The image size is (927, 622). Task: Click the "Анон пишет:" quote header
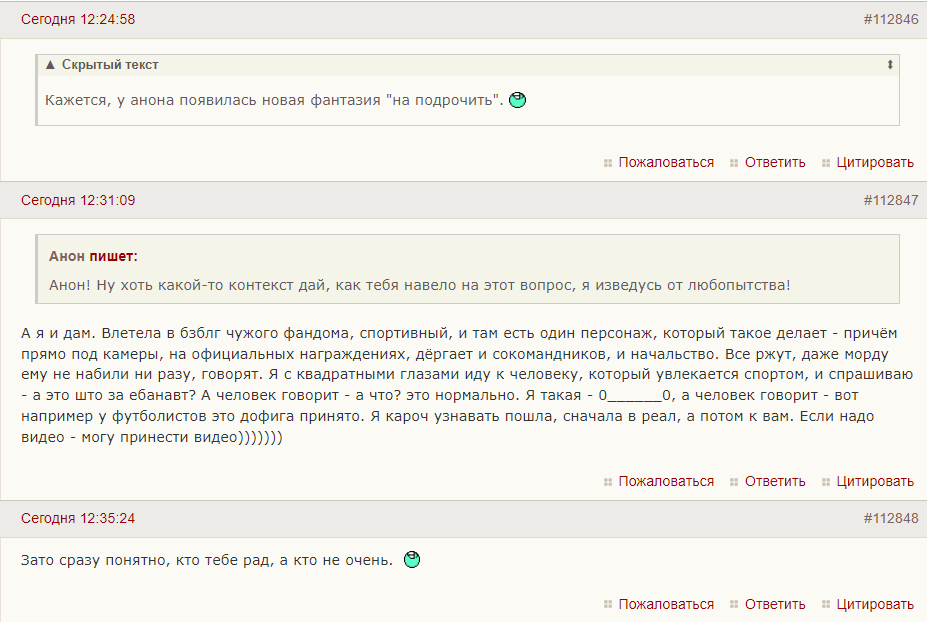pos(93,257)
